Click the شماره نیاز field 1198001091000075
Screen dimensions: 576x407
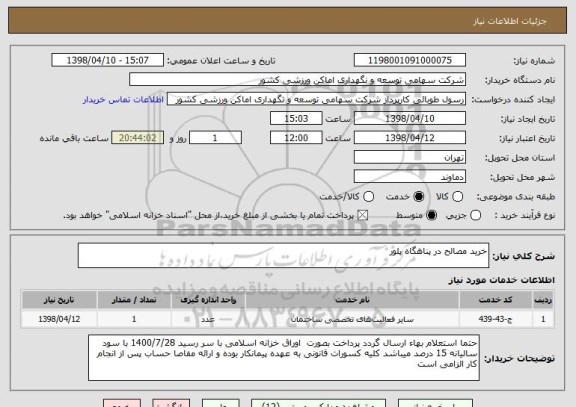(x=410, y=60)
